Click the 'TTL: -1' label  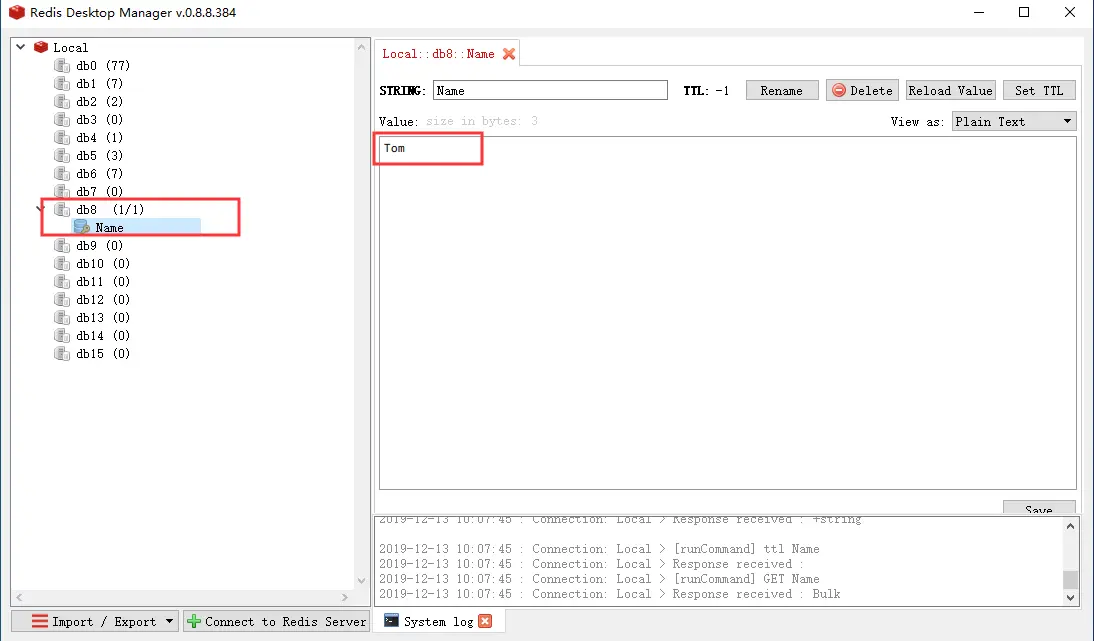706,91
